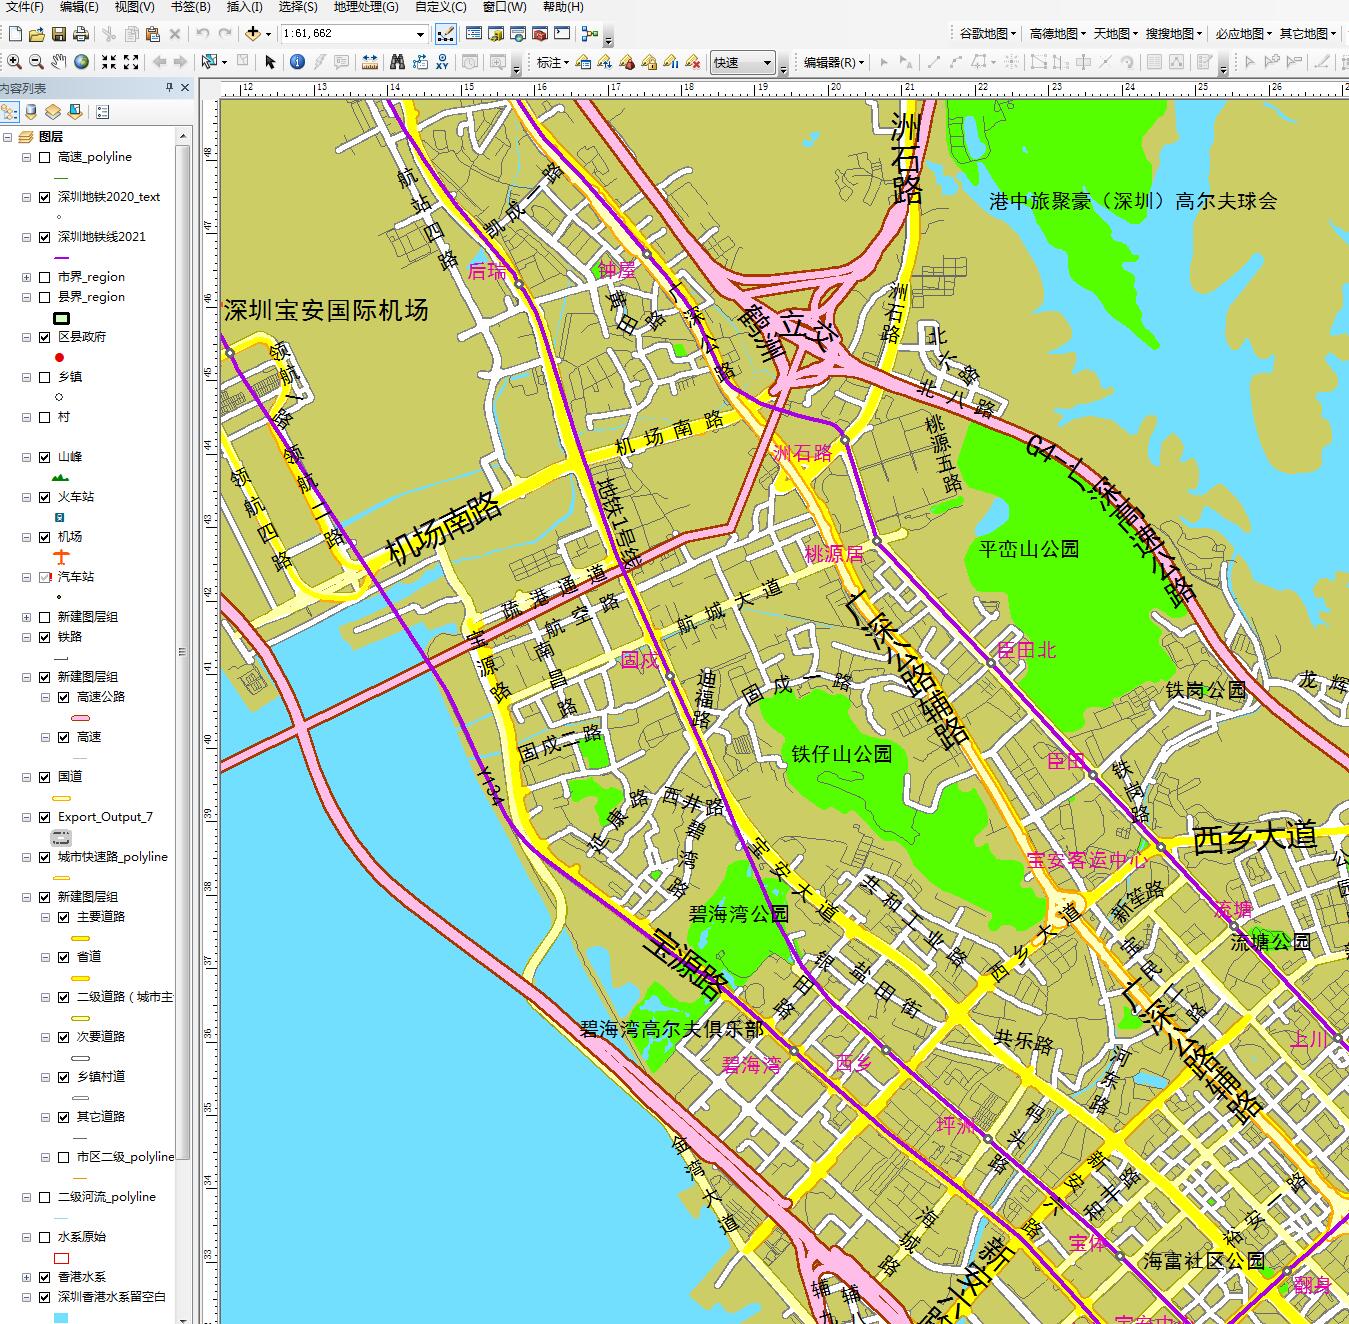The image size is (1349, 1324).
Task: Collapse the 图层 data frame node
Action: tap(8, 137)
